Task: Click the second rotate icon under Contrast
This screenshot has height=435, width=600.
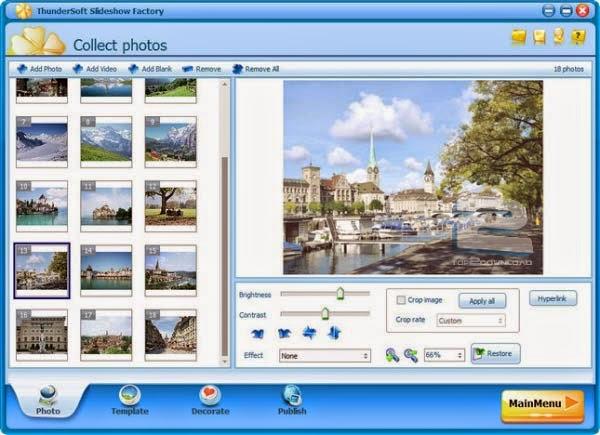Action: coord(284,333)
